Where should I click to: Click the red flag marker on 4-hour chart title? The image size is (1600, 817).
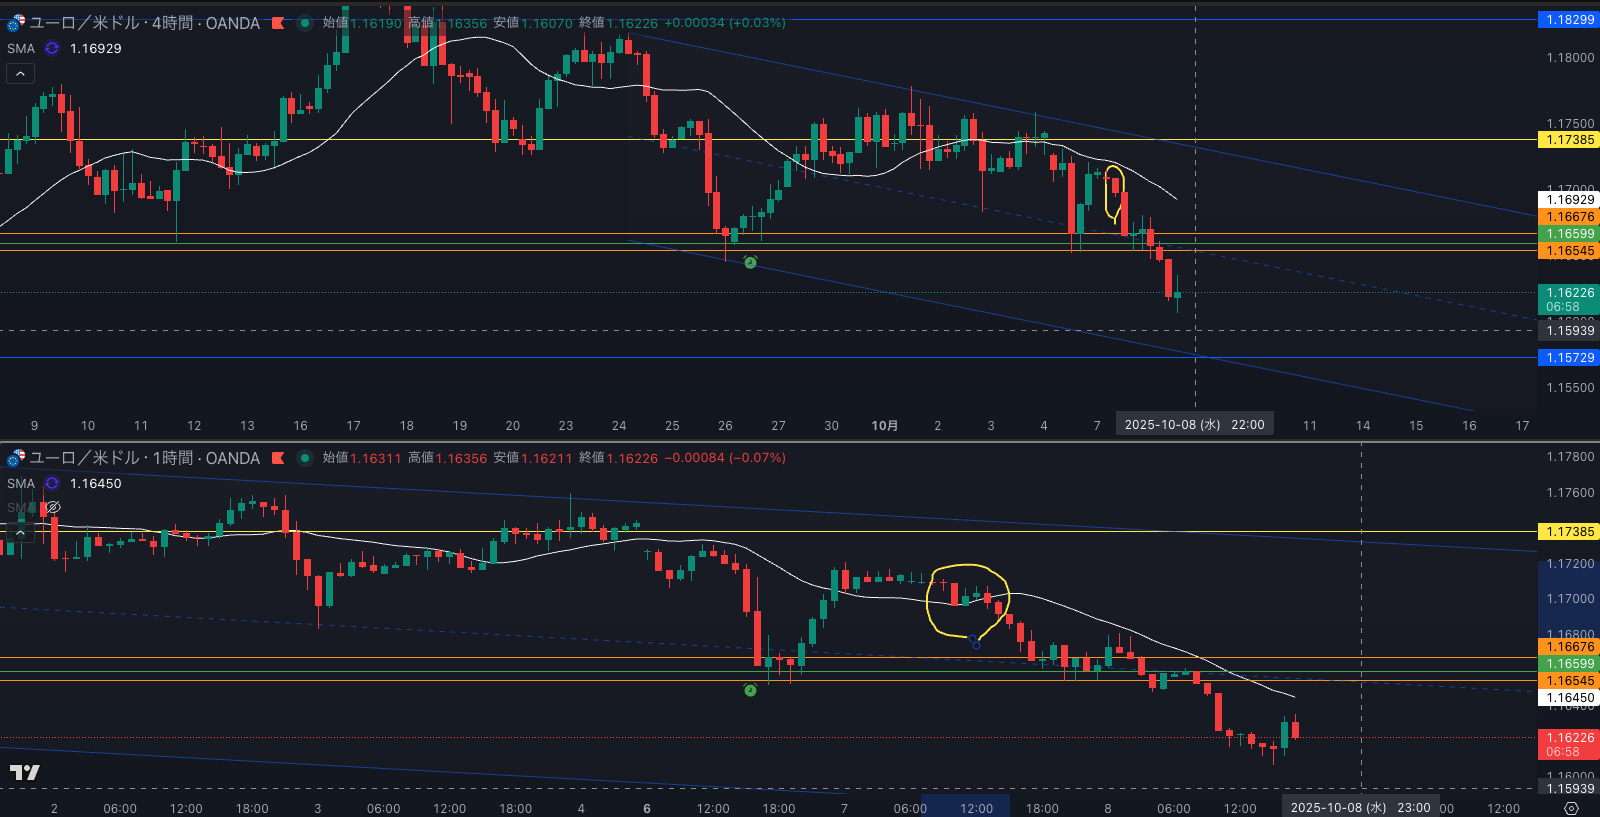coord(278,23)
